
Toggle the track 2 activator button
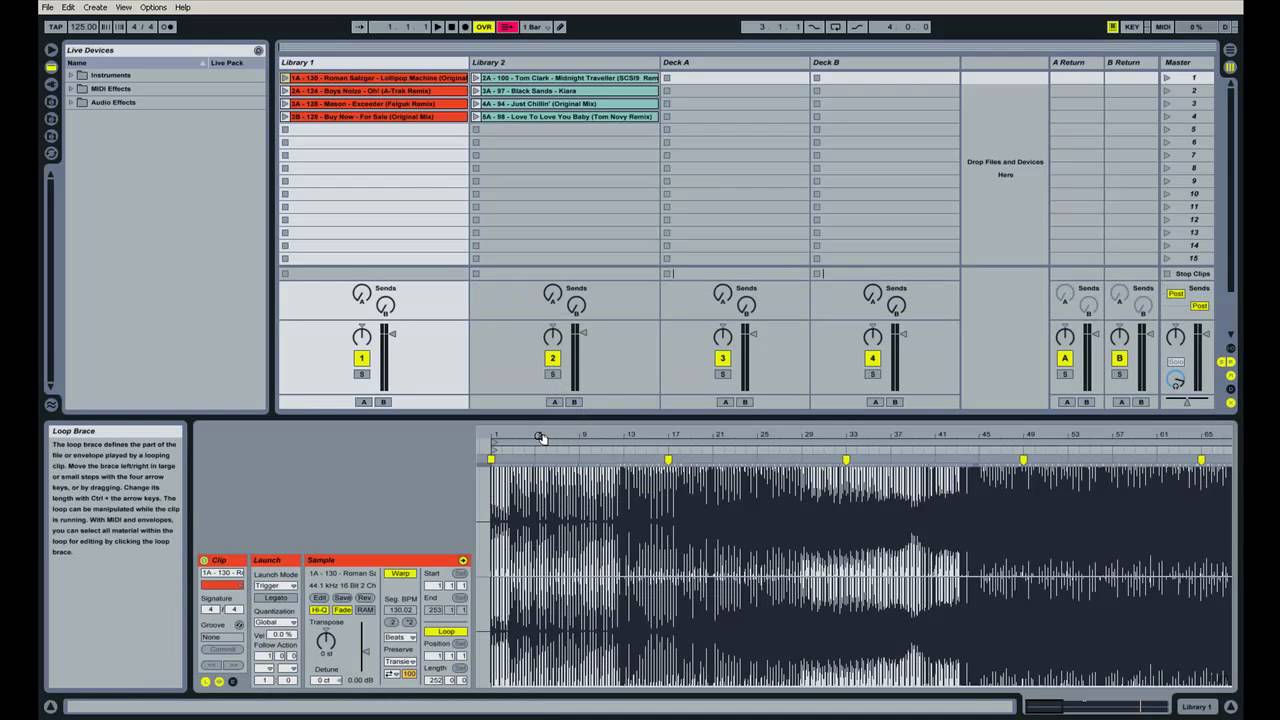[x=552, y=358]
